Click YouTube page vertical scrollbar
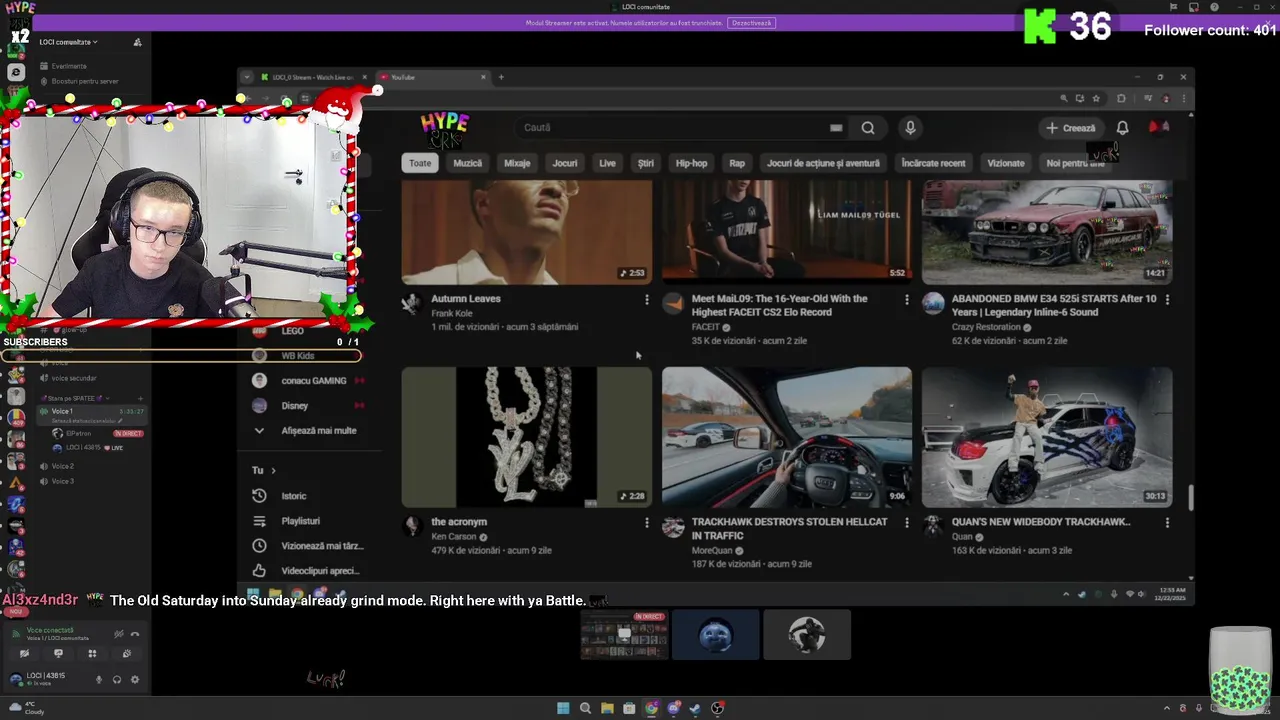Image resolution: width=1280 pixels, height=720 pixels. tap(1190, 496)
